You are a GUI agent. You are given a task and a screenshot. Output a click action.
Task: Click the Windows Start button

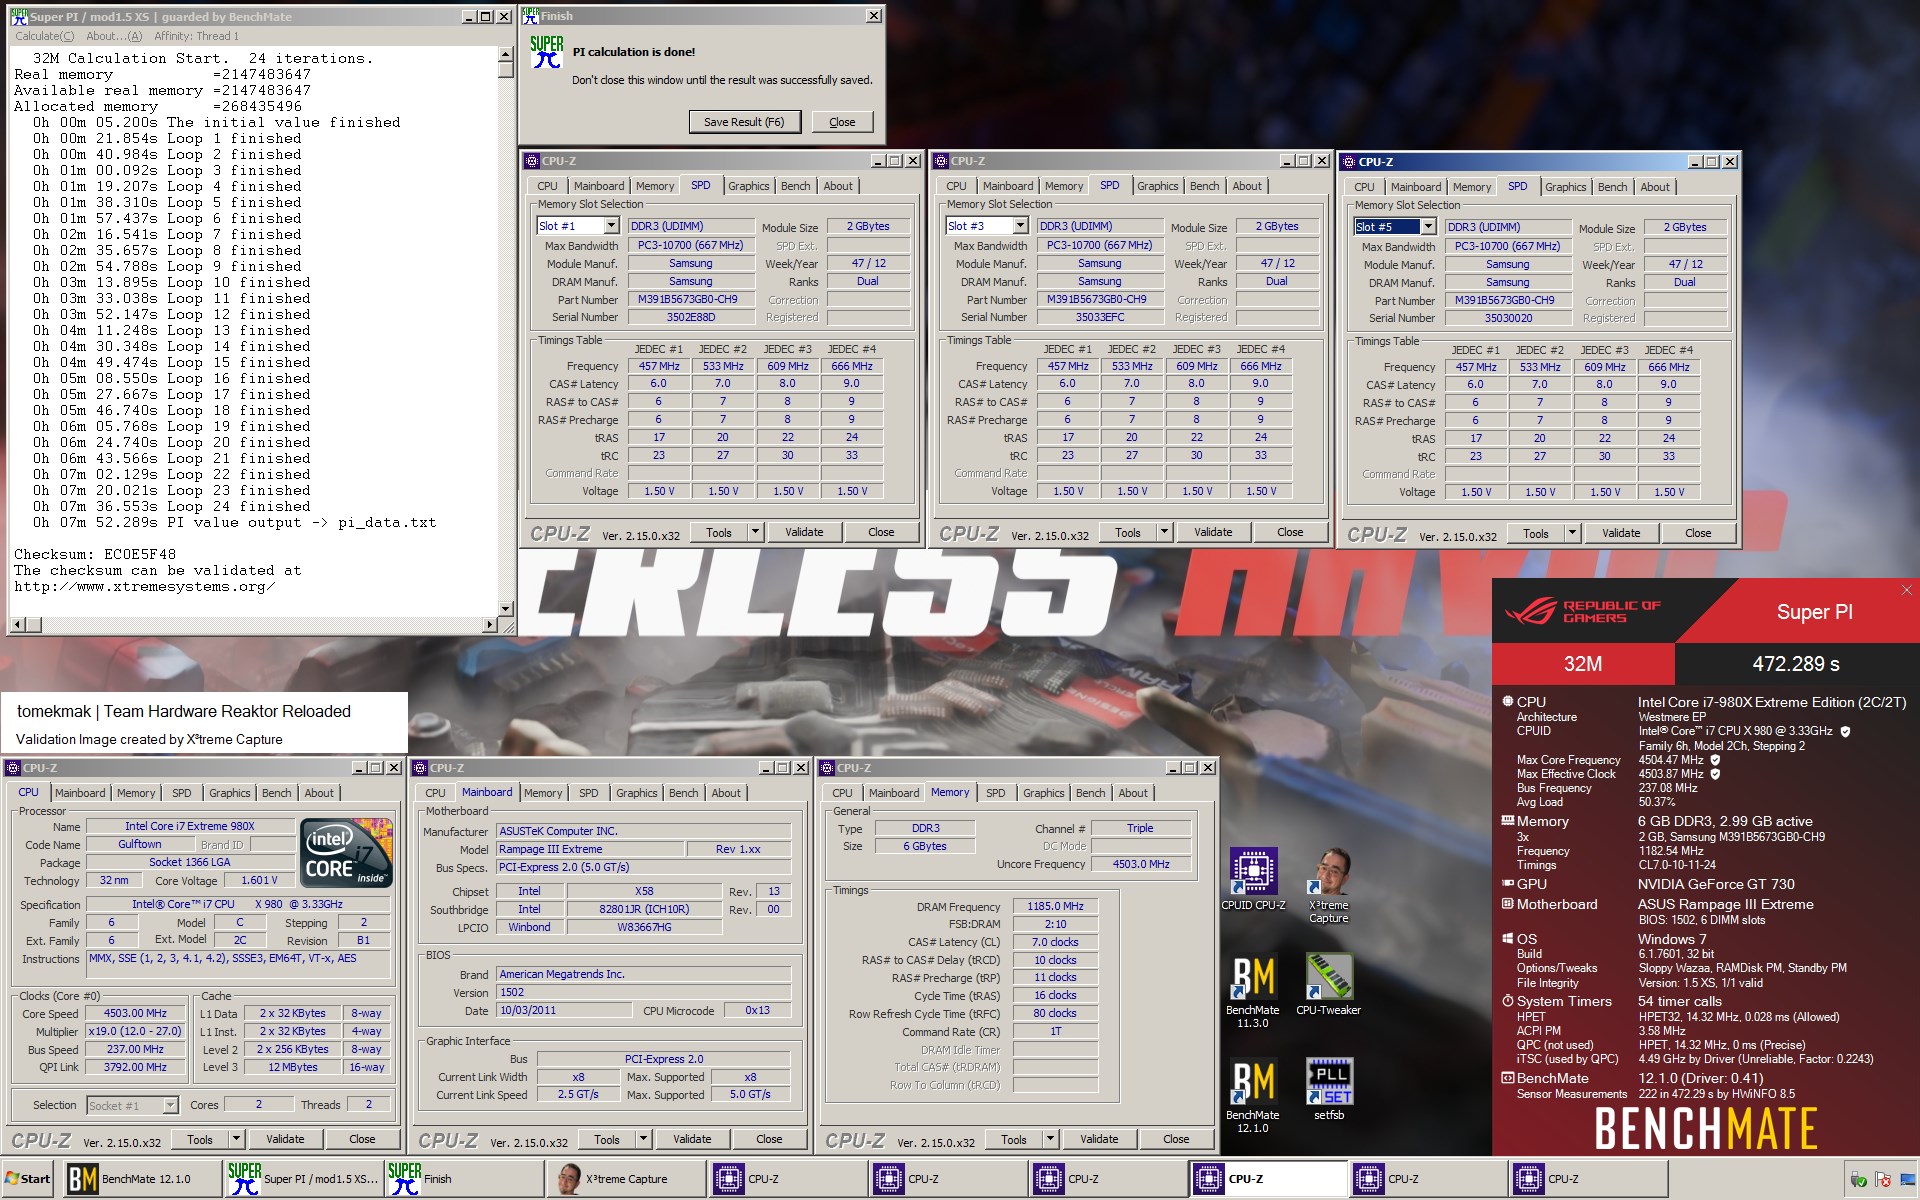(x=28, y=1179)
